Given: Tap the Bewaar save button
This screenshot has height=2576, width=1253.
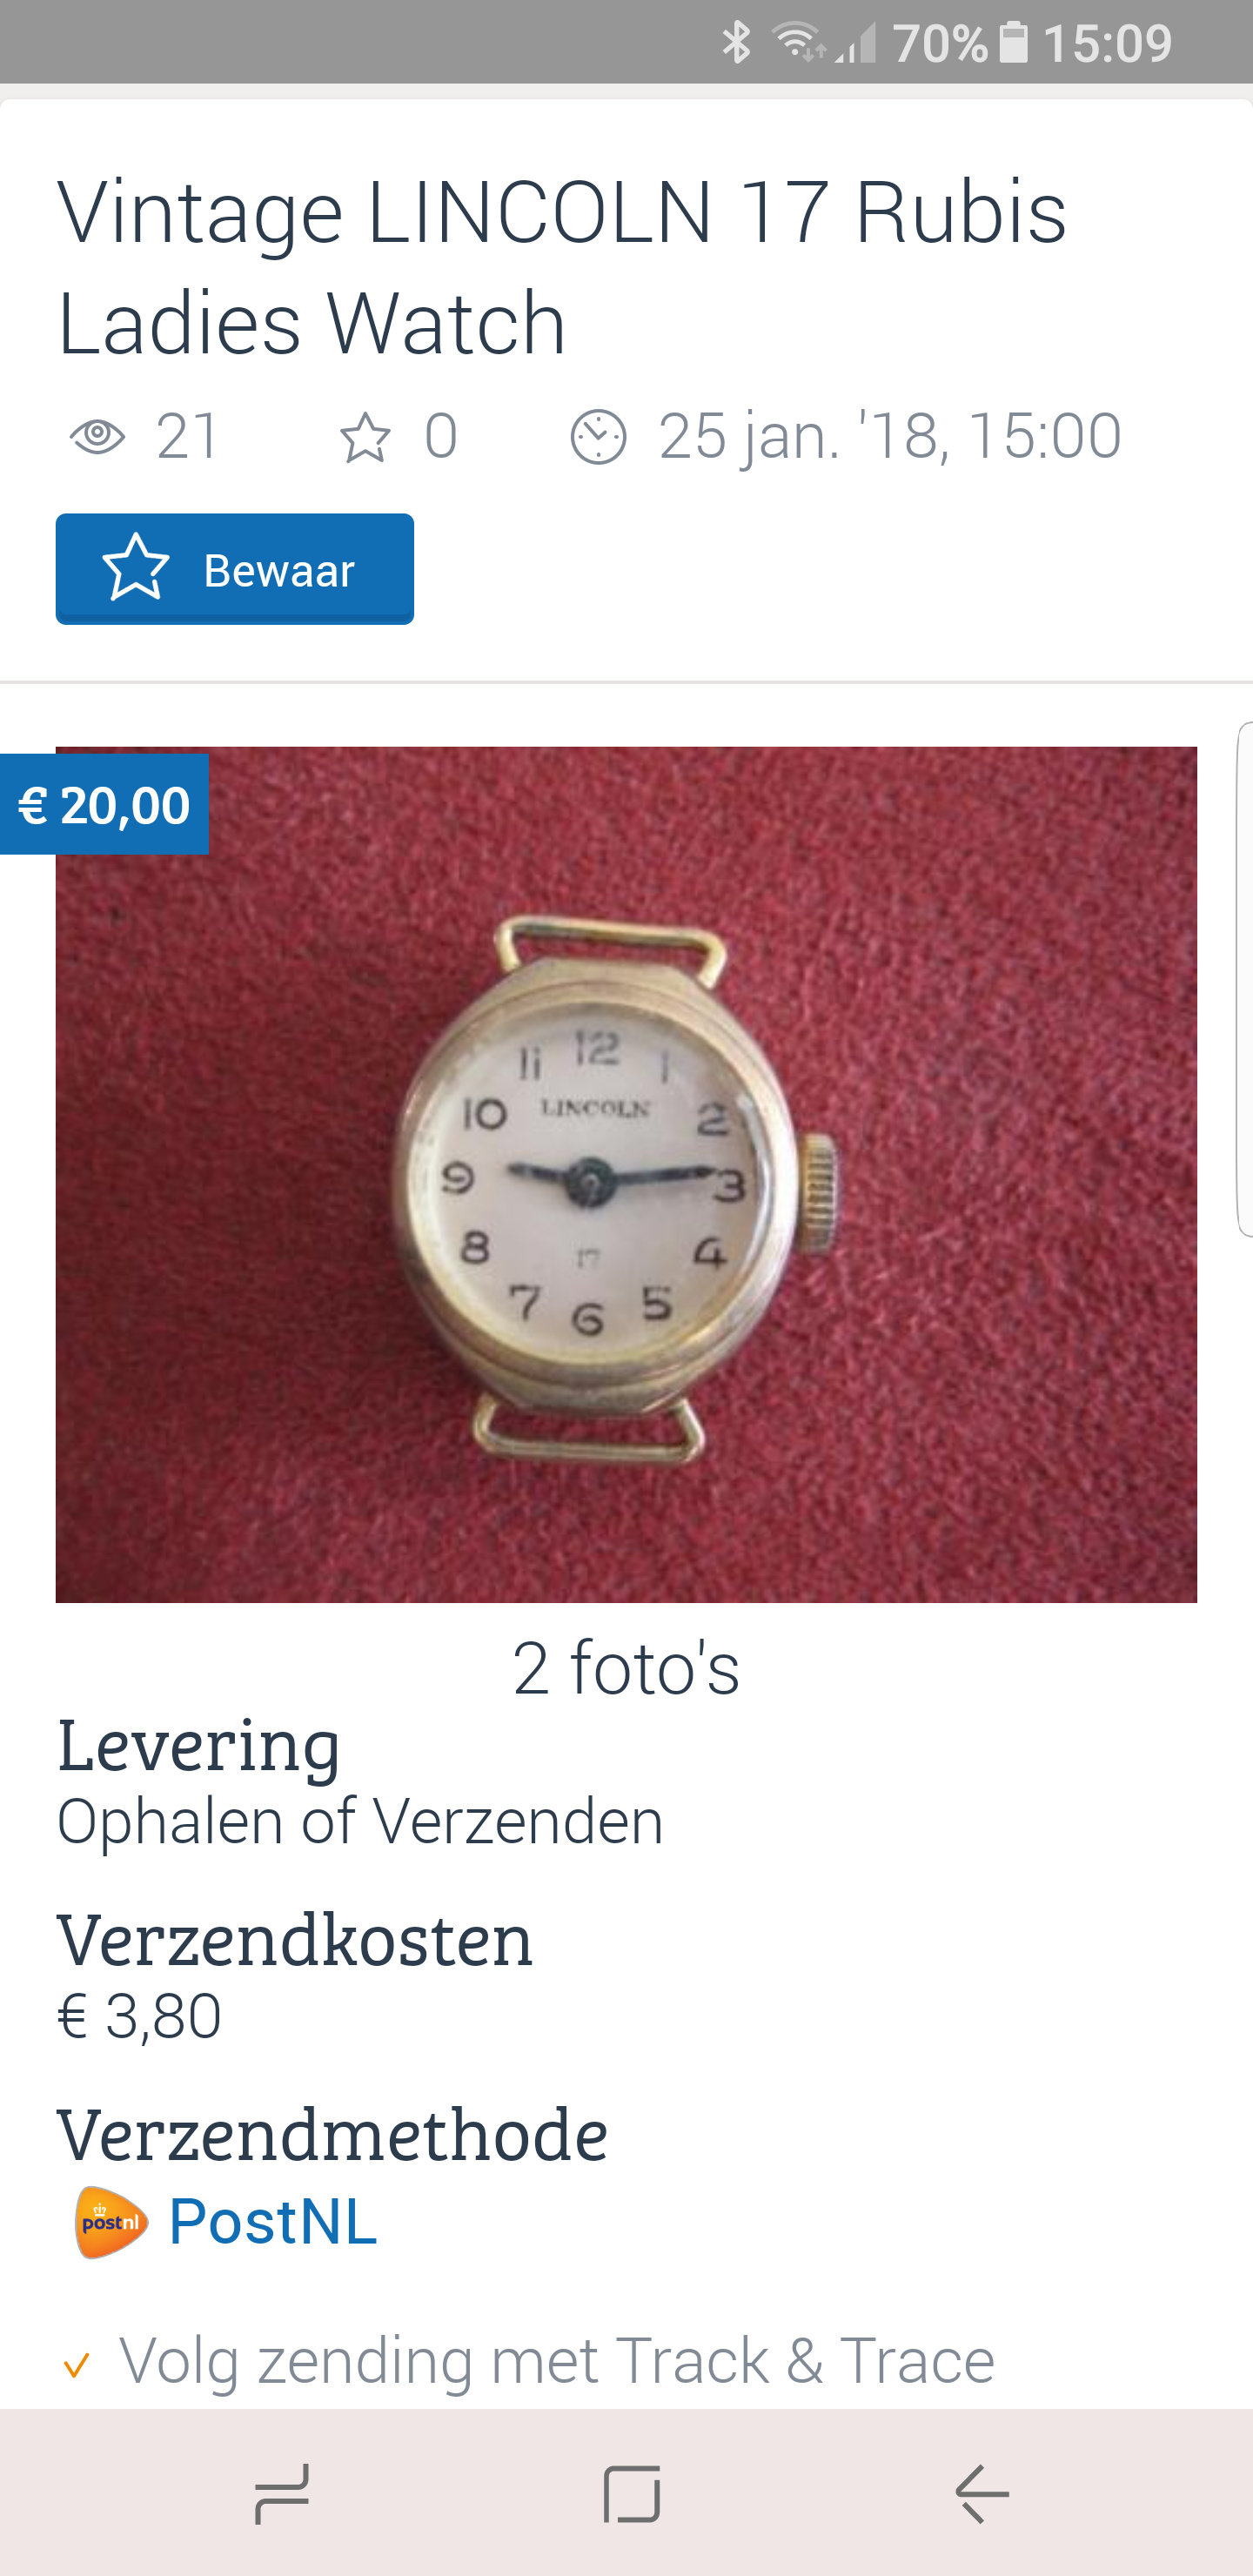Looking at the screenshot, I should pyautogui.click(x=234, y=569).
